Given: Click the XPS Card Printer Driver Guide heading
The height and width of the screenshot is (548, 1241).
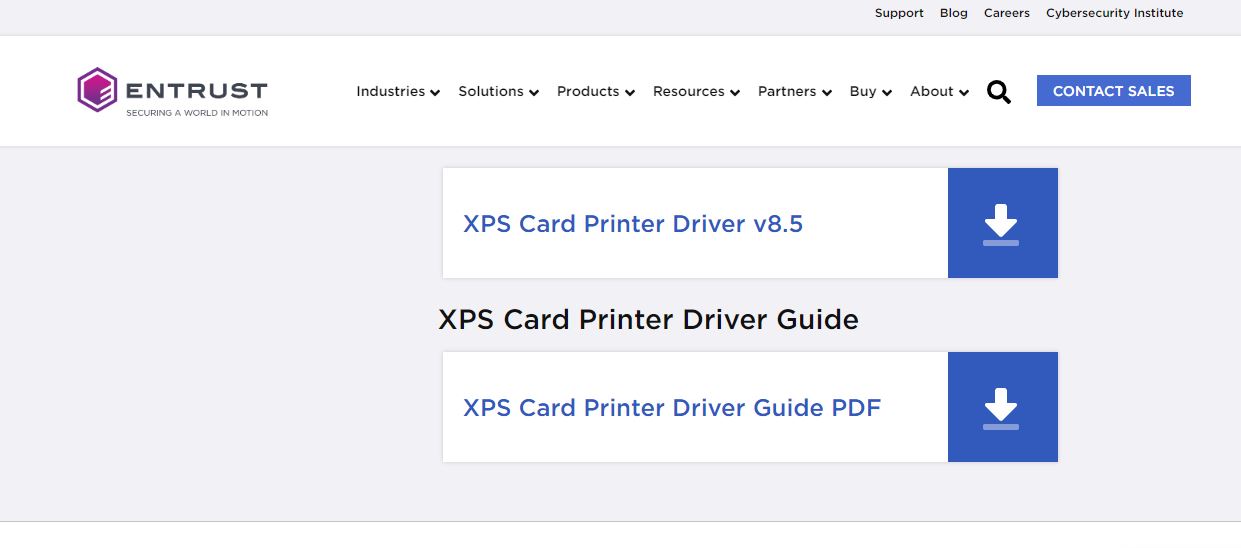Looking at the screenshot, I should (648, 320).
